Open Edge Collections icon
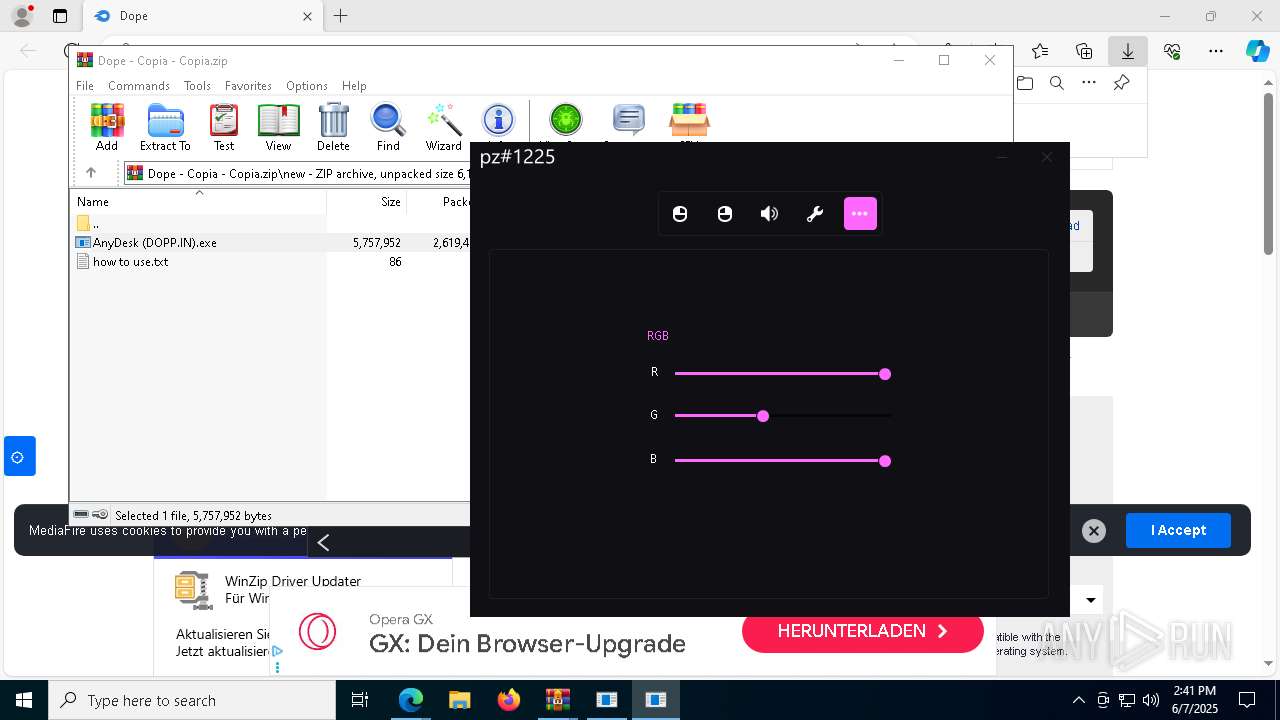The image size is (1280, 720). 1084,51
